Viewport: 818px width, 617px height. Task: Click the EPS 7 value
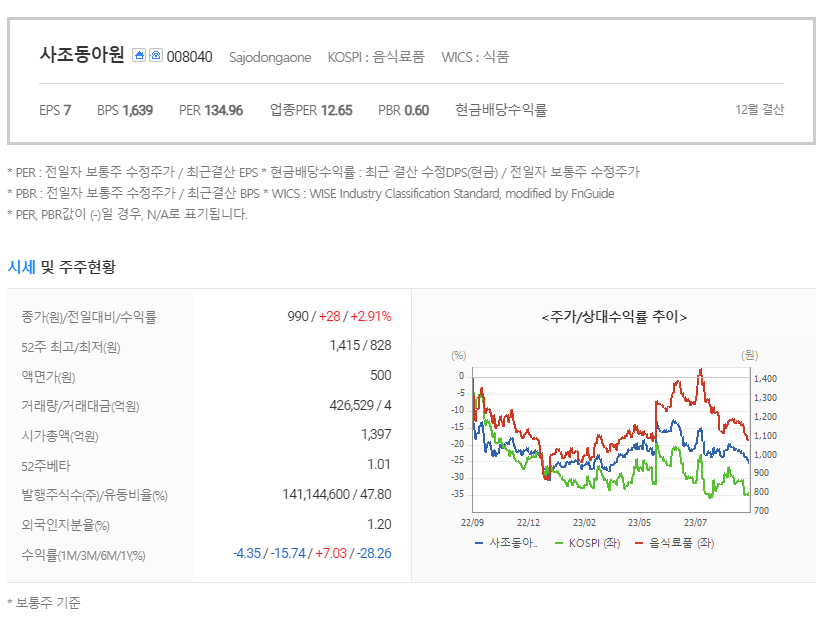click(x=55, y=110)
